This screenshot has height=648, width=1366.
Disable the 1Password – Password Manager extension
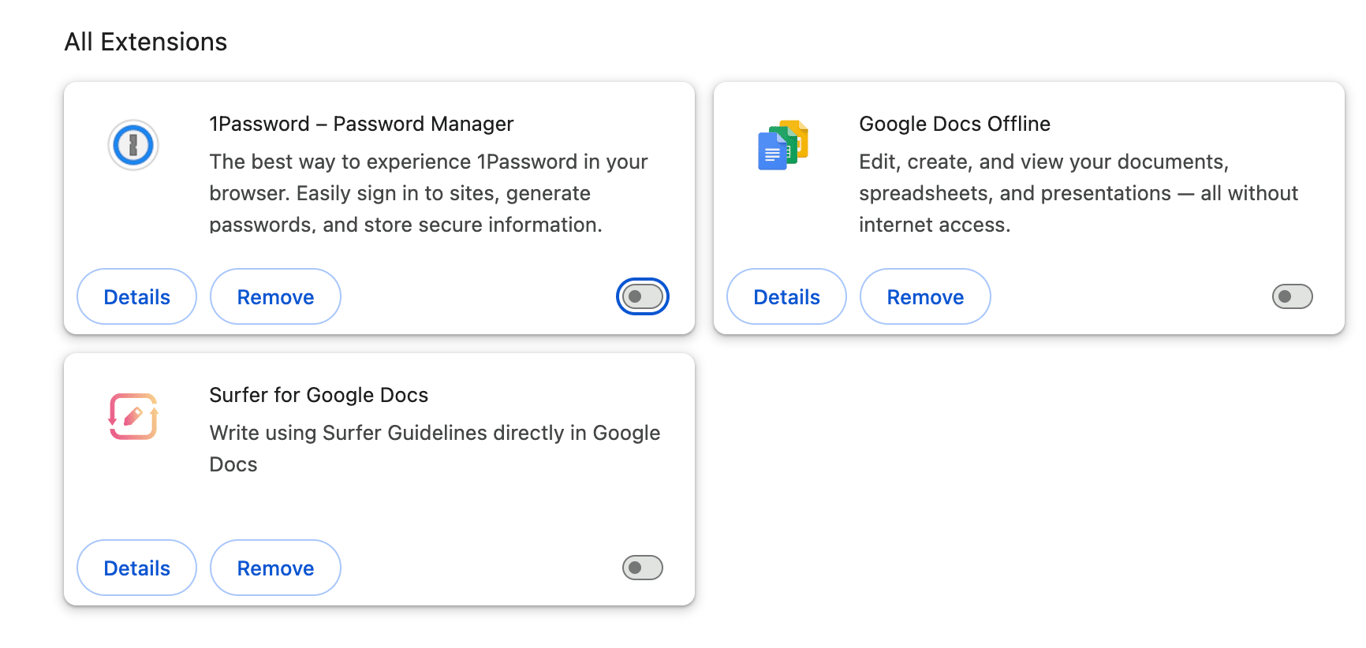pyautogui.click(x=643, y=296)
